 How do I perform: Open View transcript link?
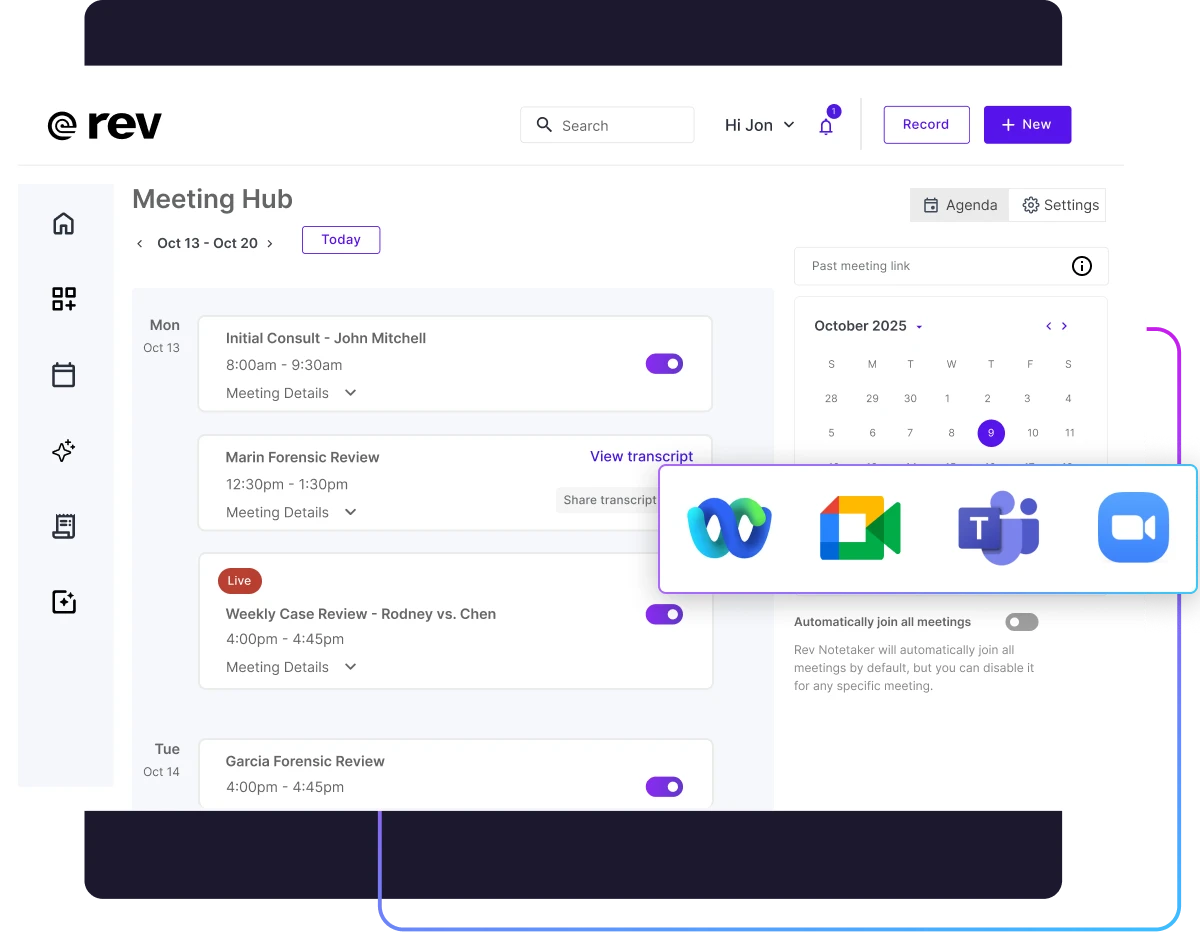[641, 456]
